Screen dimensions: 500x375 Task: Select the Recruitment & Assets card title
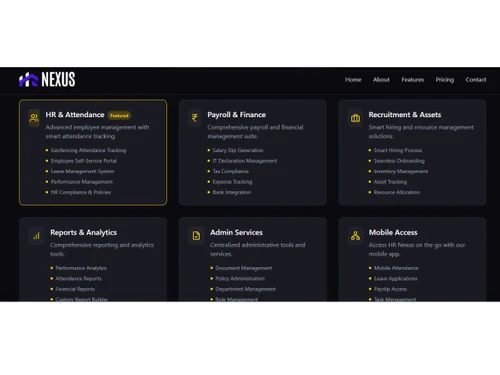[x=405, y=115]
